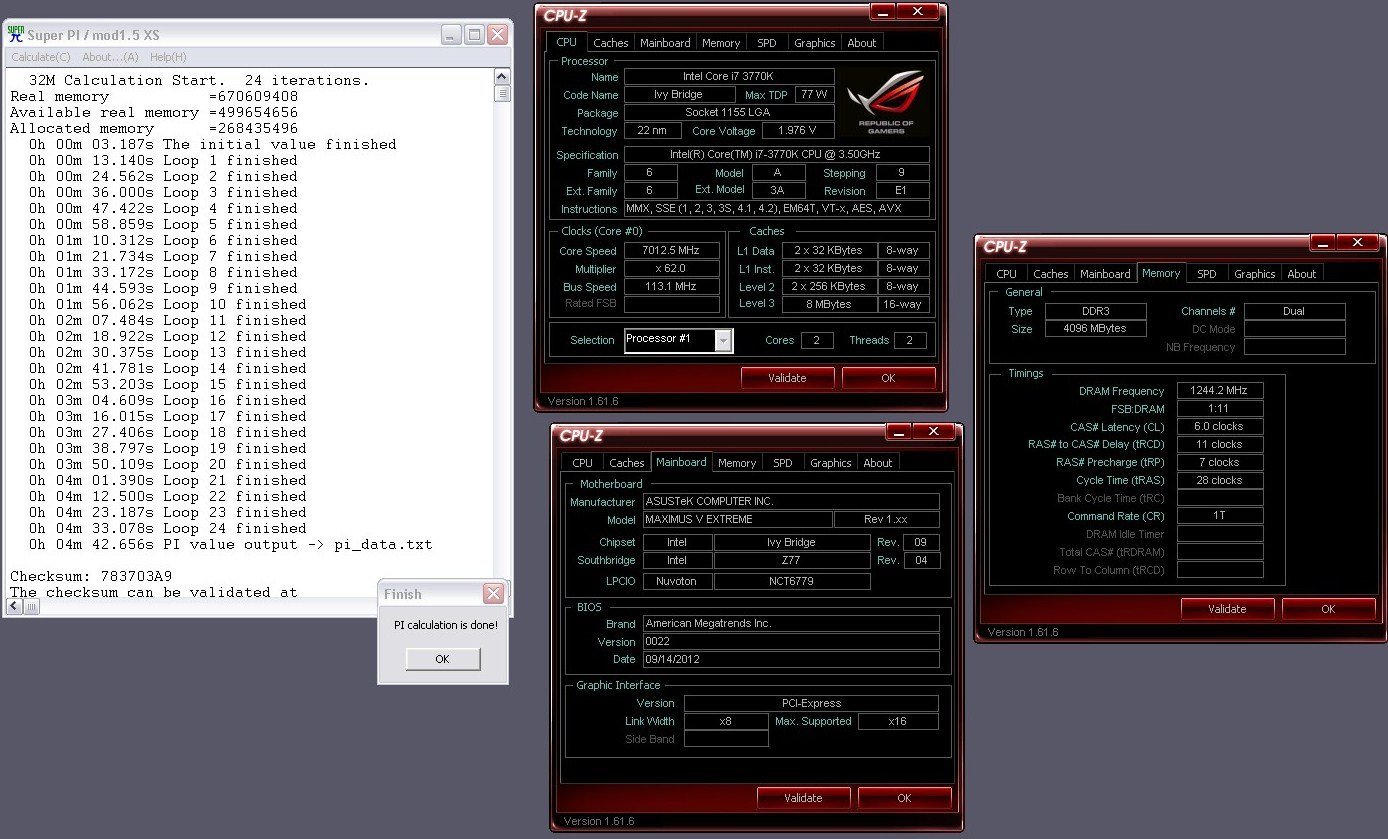Viewport: 1388px width, 839px height.
Task: Select SPD tab in CPU-Z mainboard window
Action: click(782, 463)
